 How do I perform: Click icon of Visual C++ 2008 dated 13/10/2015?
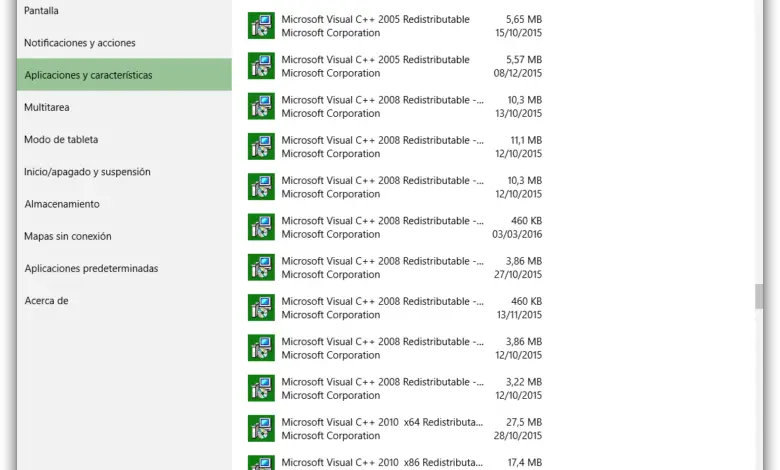(261, 106)
